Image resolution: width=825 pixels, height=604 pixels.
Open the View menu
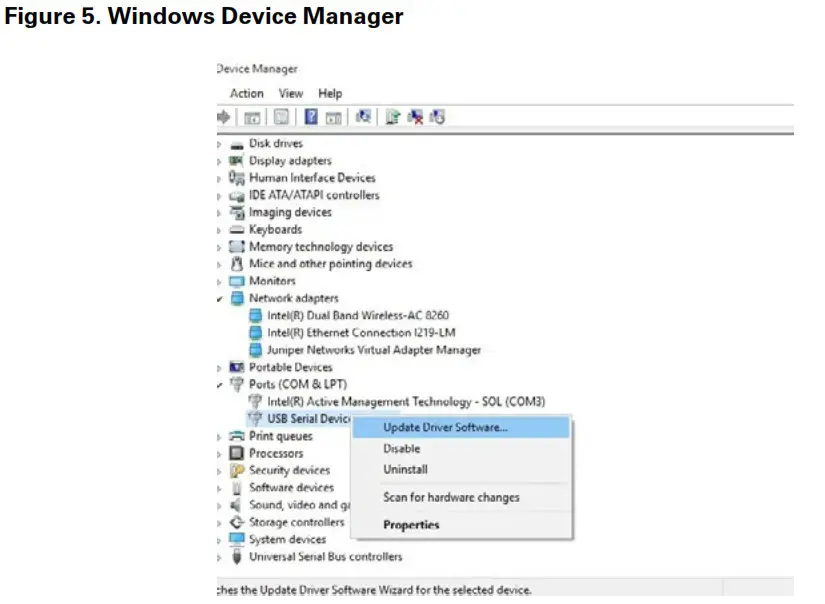[x=290, y=94]
